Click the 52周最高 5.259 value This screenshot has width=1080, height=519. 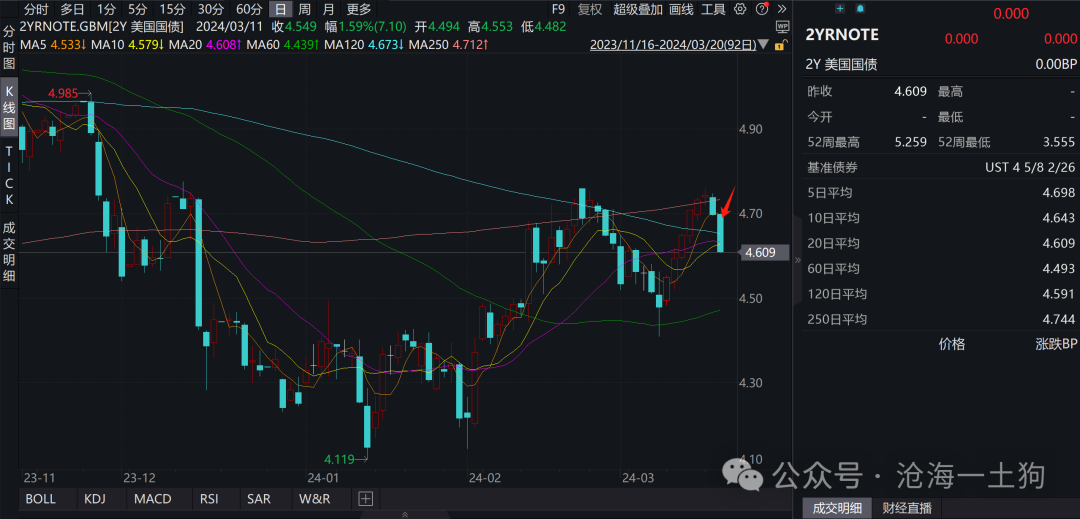coord(911,142)
